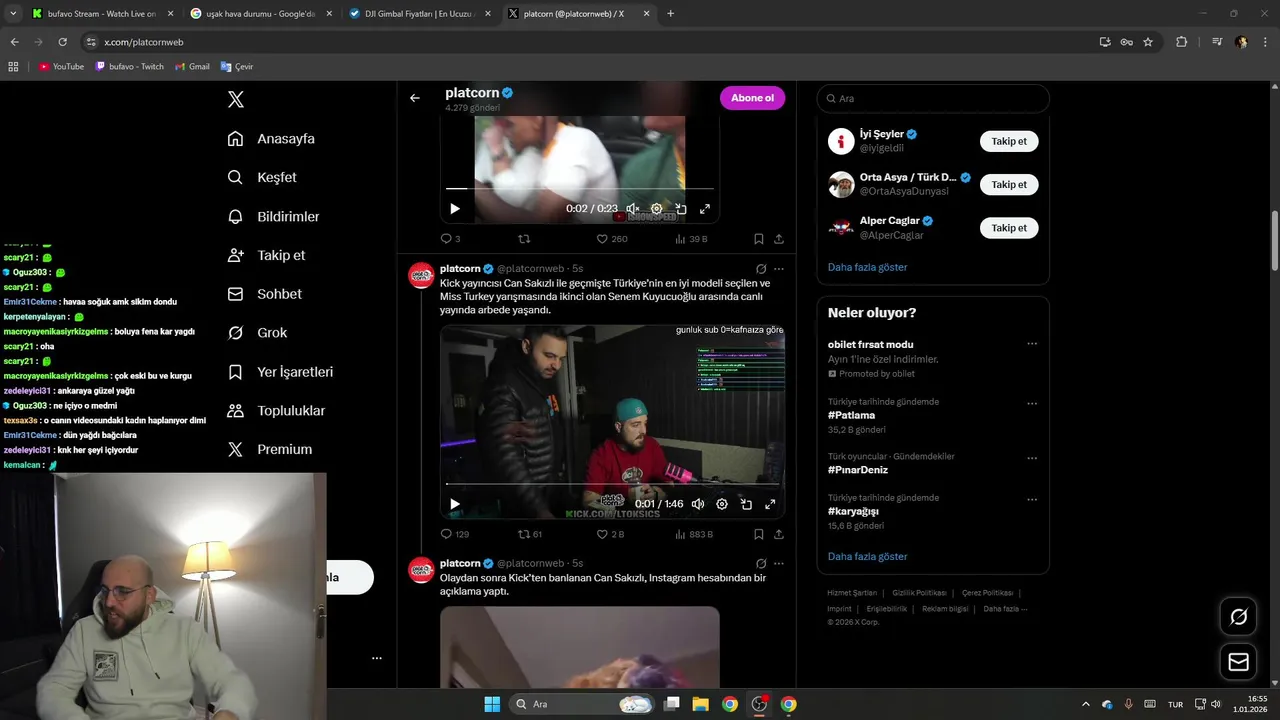Open File Explorer from taskbar
1280x720 pixels.
pyautogui.click(x=700, y=704)
